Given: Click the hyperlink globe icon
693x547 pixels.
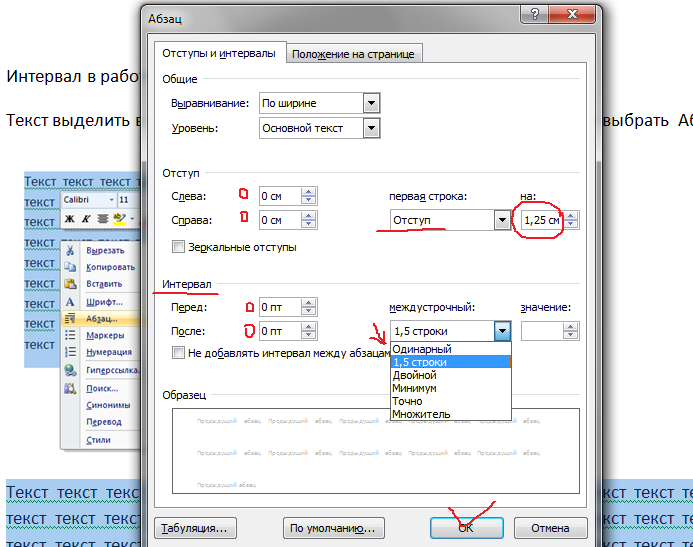Looking at the screenshot, I should click(70, 370).
